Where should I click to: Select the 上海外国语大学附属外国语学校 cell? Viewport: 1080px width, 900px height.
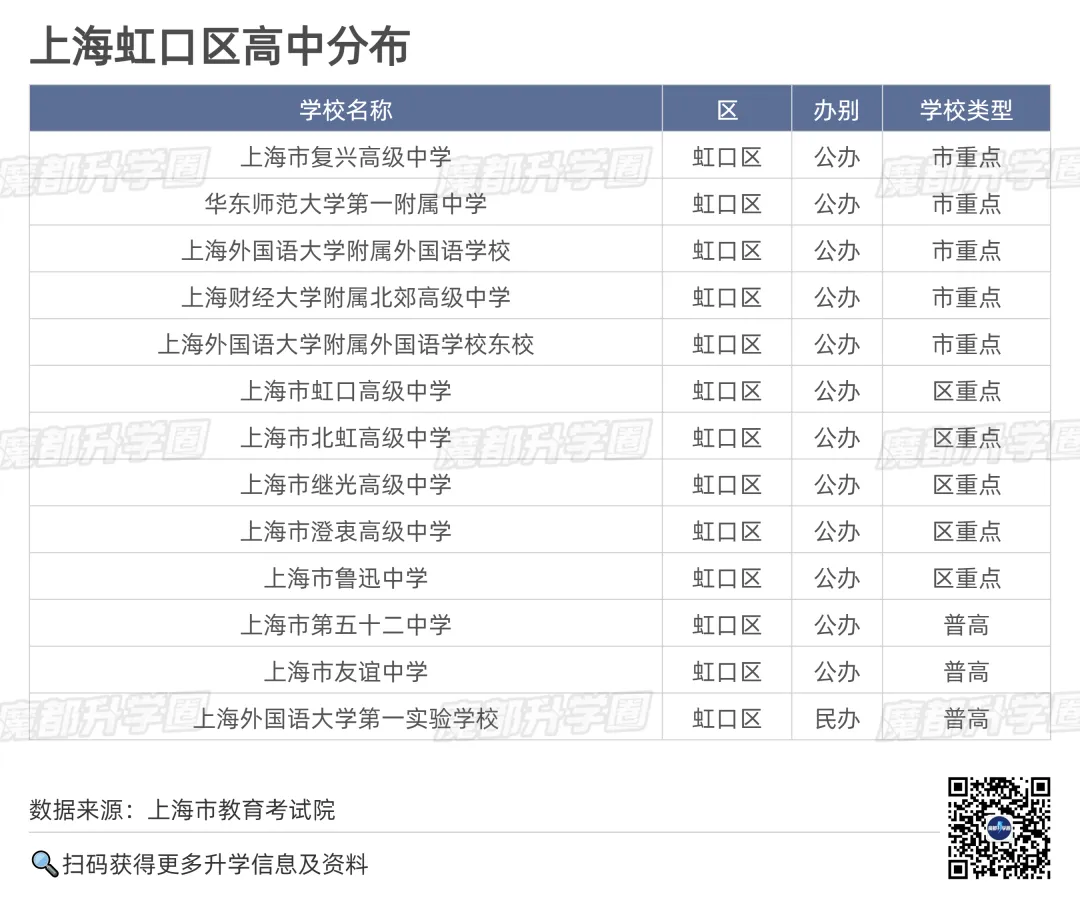point(346,250)
